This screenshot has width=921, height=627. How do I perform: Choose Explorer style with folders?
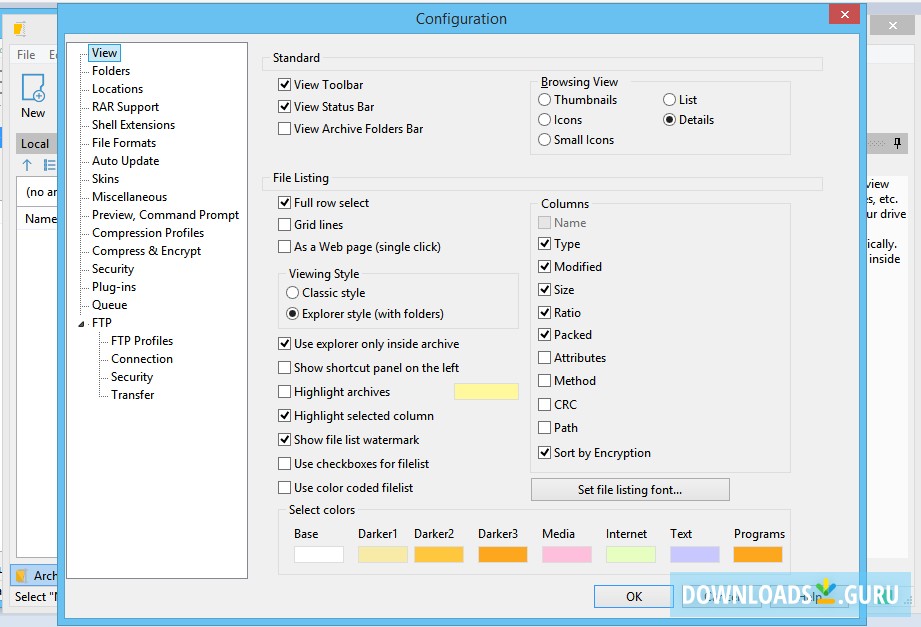pyautogui.click(x=293, y=314)
